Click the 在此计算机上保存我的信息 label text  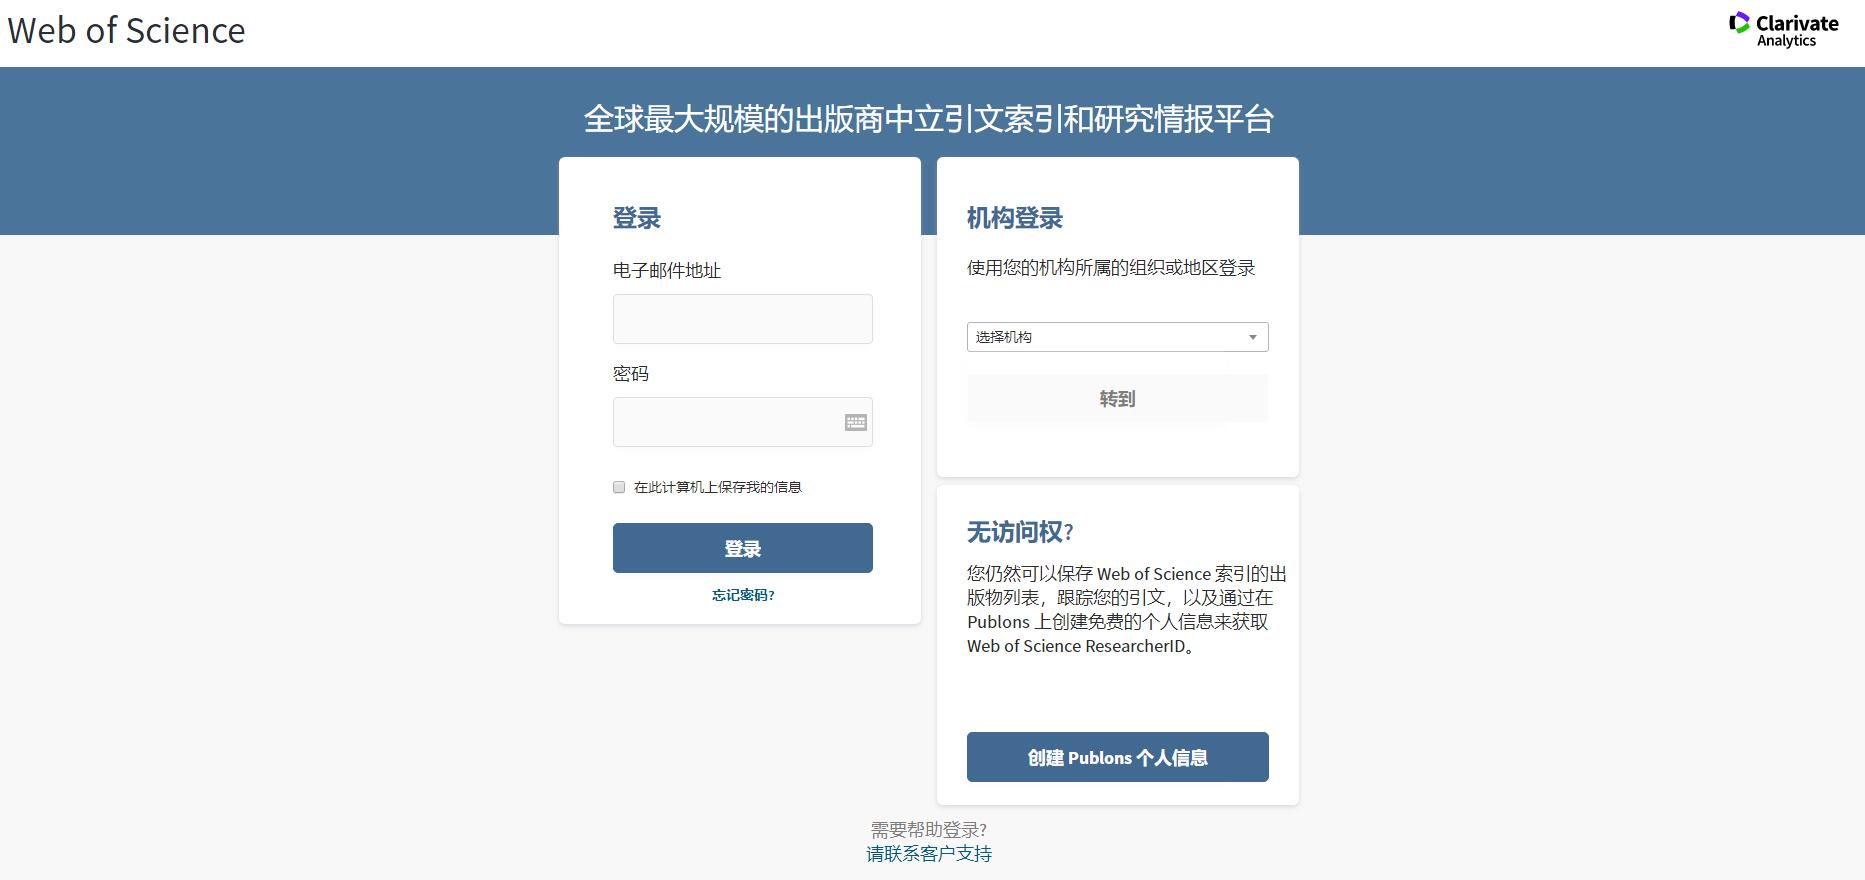(718, 487)
